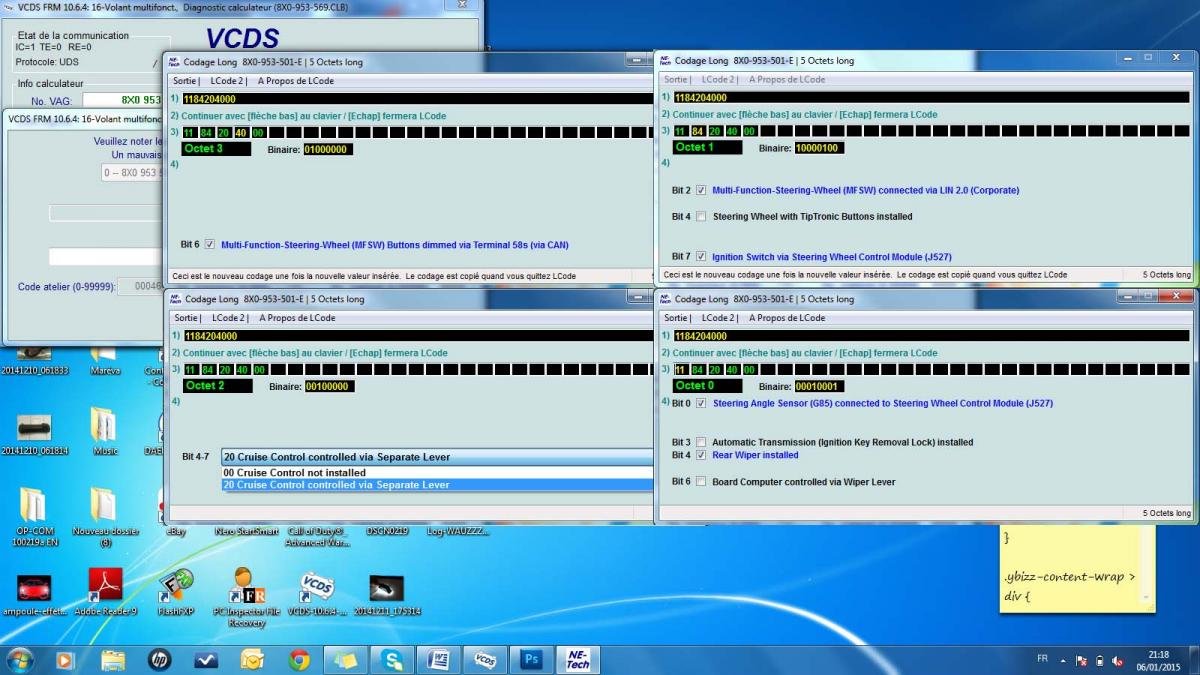Select the FlashFXP desktop shortcut

coord(176,592)
